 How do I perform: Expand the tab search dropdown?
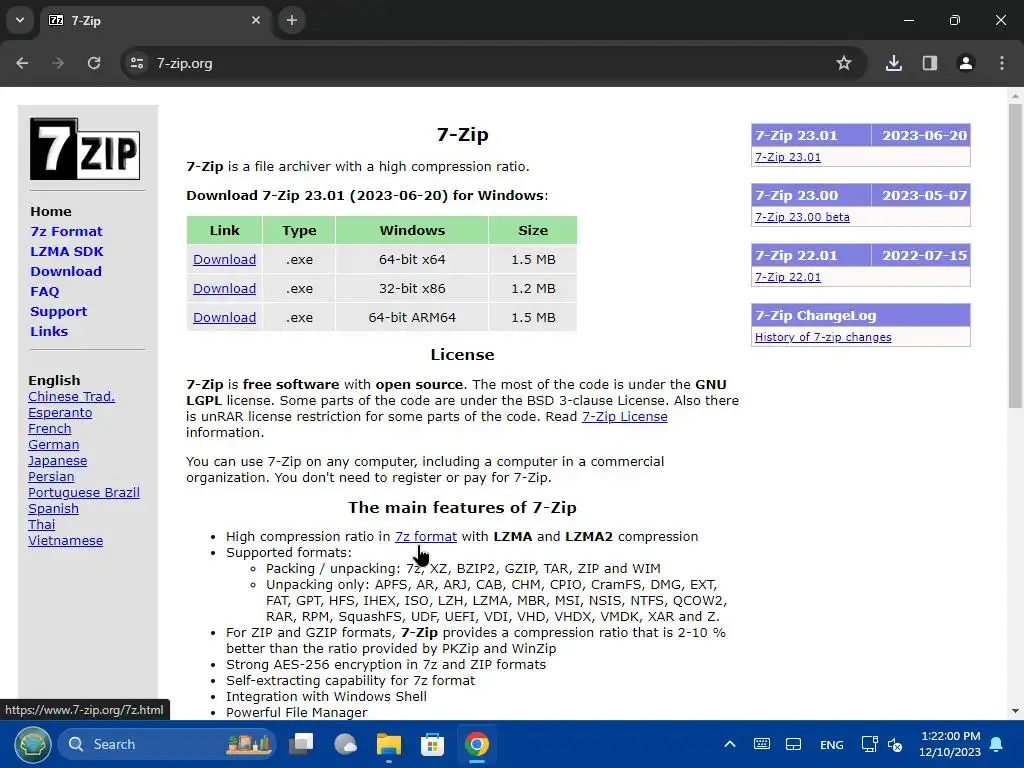(x=20, y=20)
